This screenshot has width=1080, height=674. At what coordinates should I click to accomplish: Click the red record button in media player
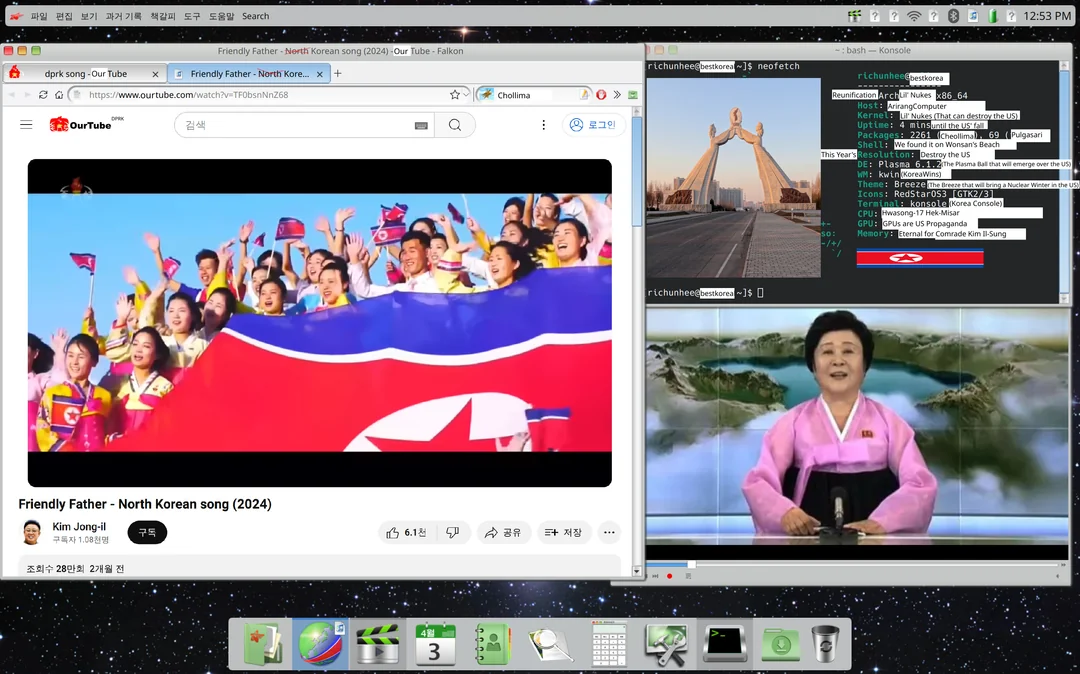click(x=669, y=576)
